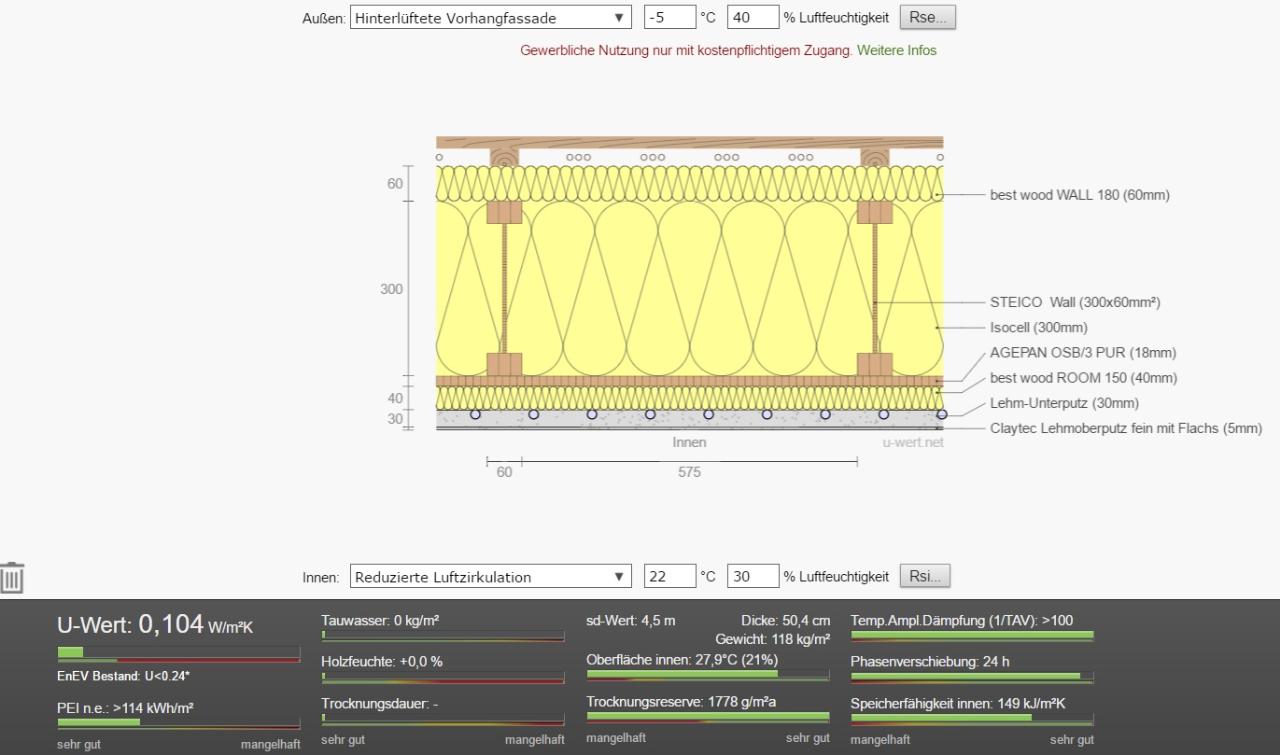Image resolution: width=1280 pixels, height=755 pixels.
Task: Select the AGEPAN OSB/3 PUR (18mm) label
Action: click(x=1083, y=352)
